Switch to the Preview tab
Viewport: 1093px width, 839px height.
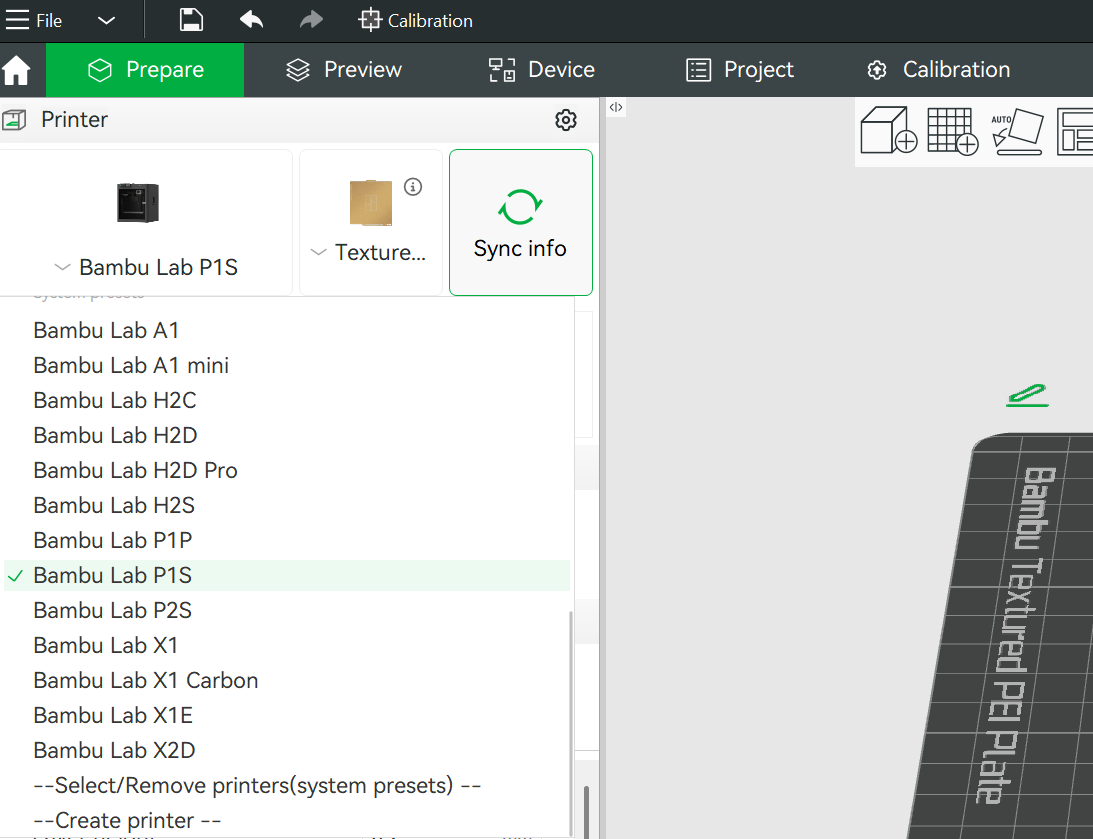click(344, 70)
